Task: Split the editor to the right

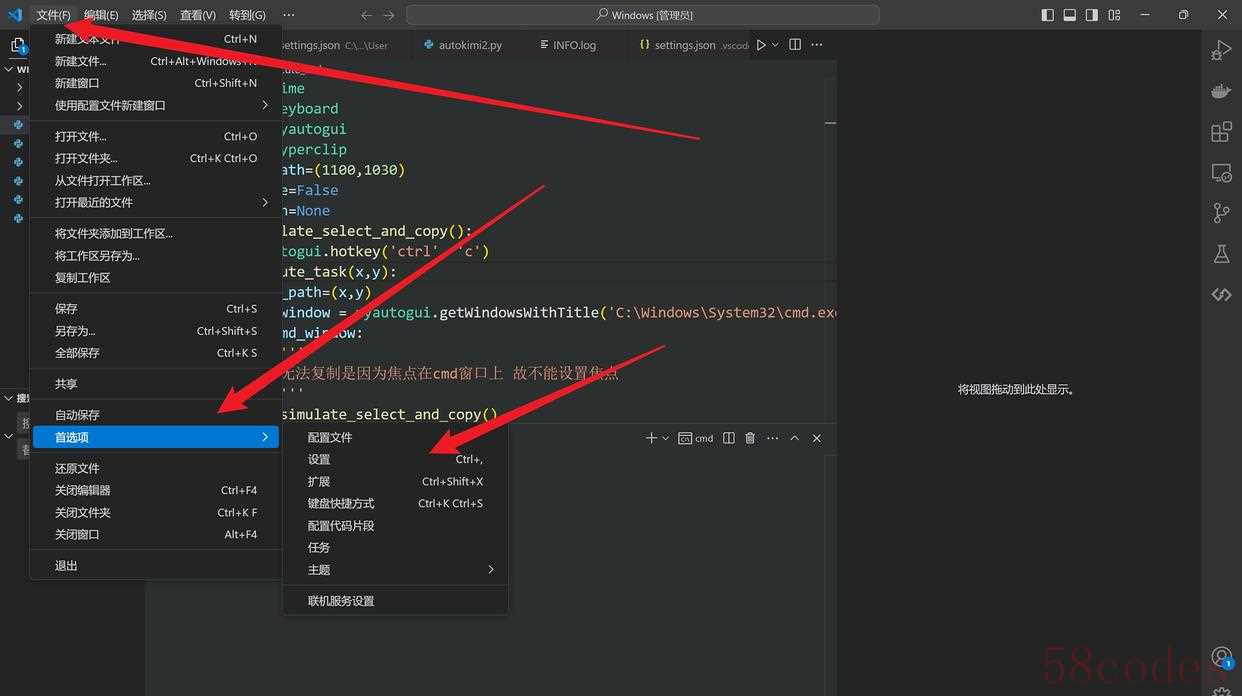Action: click(795, 45)
